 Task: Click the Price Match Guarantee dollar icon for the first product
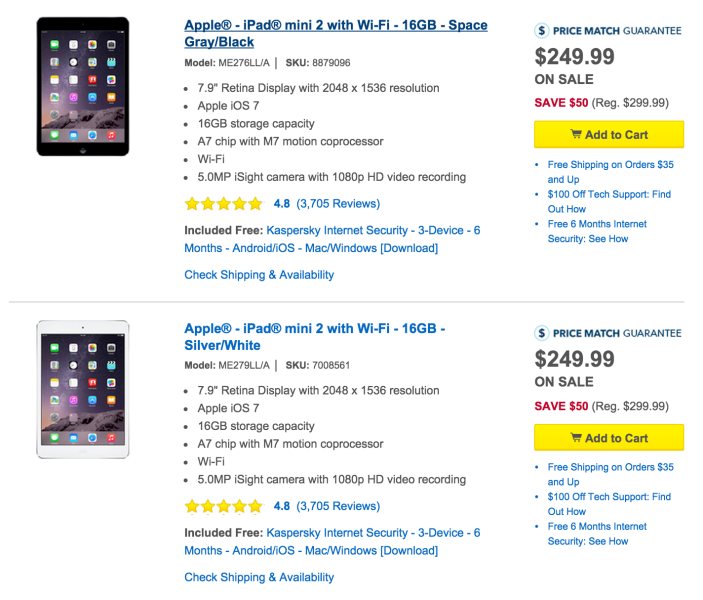tap(542, 31)
